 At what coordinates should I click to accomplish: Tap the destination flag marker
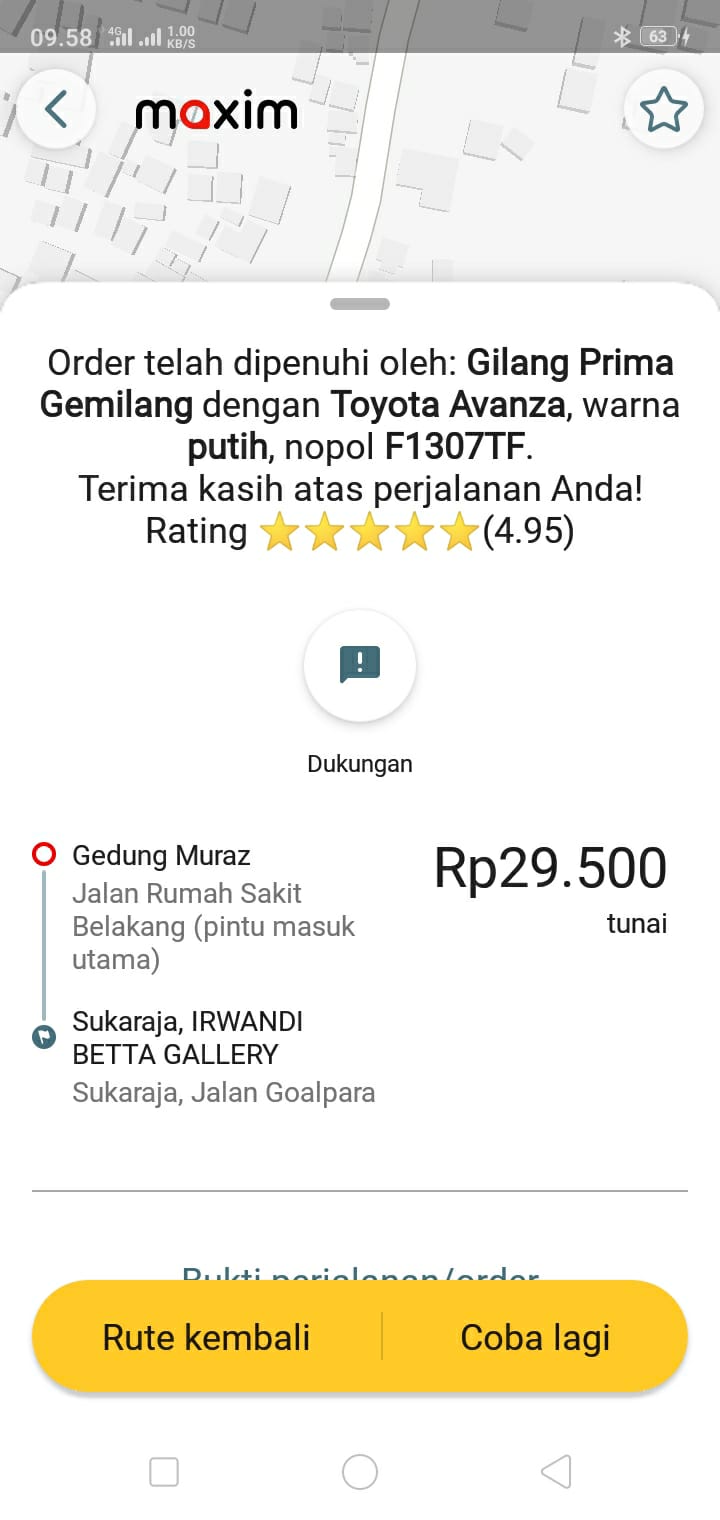(x=44, y=1036)
